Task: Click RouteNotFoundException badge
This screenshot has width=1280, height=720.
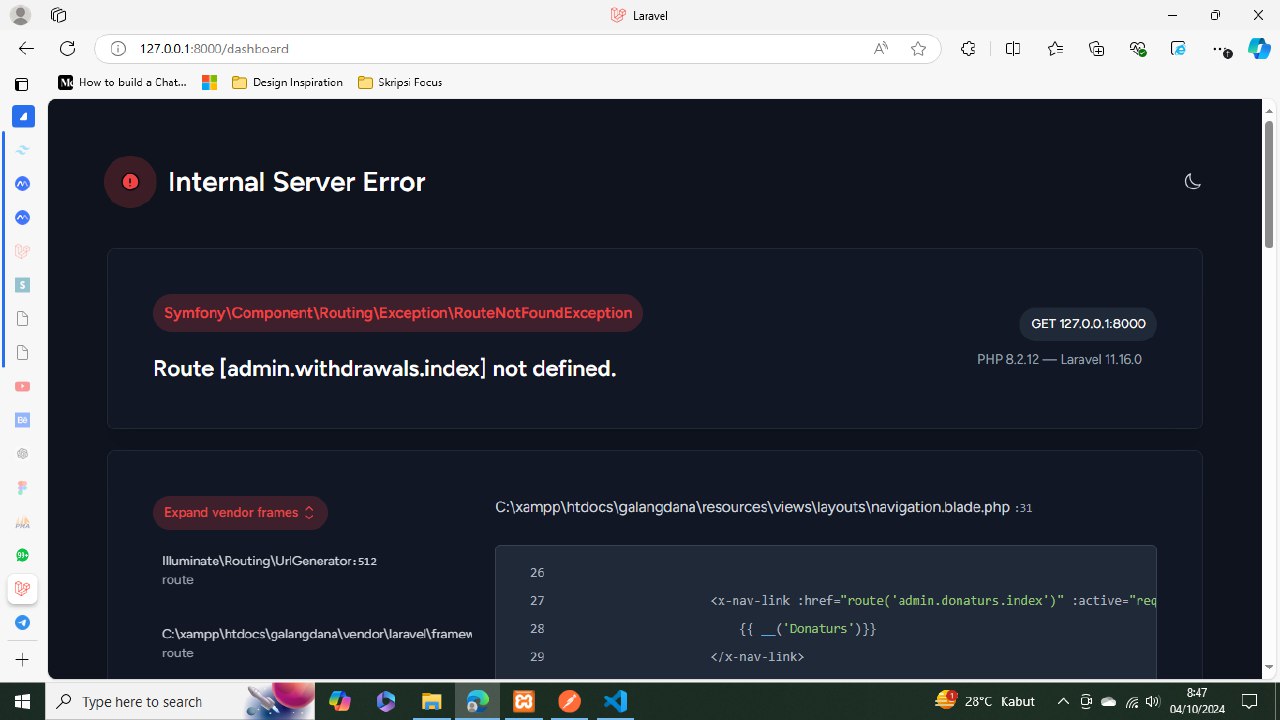Action: point(398,313)
